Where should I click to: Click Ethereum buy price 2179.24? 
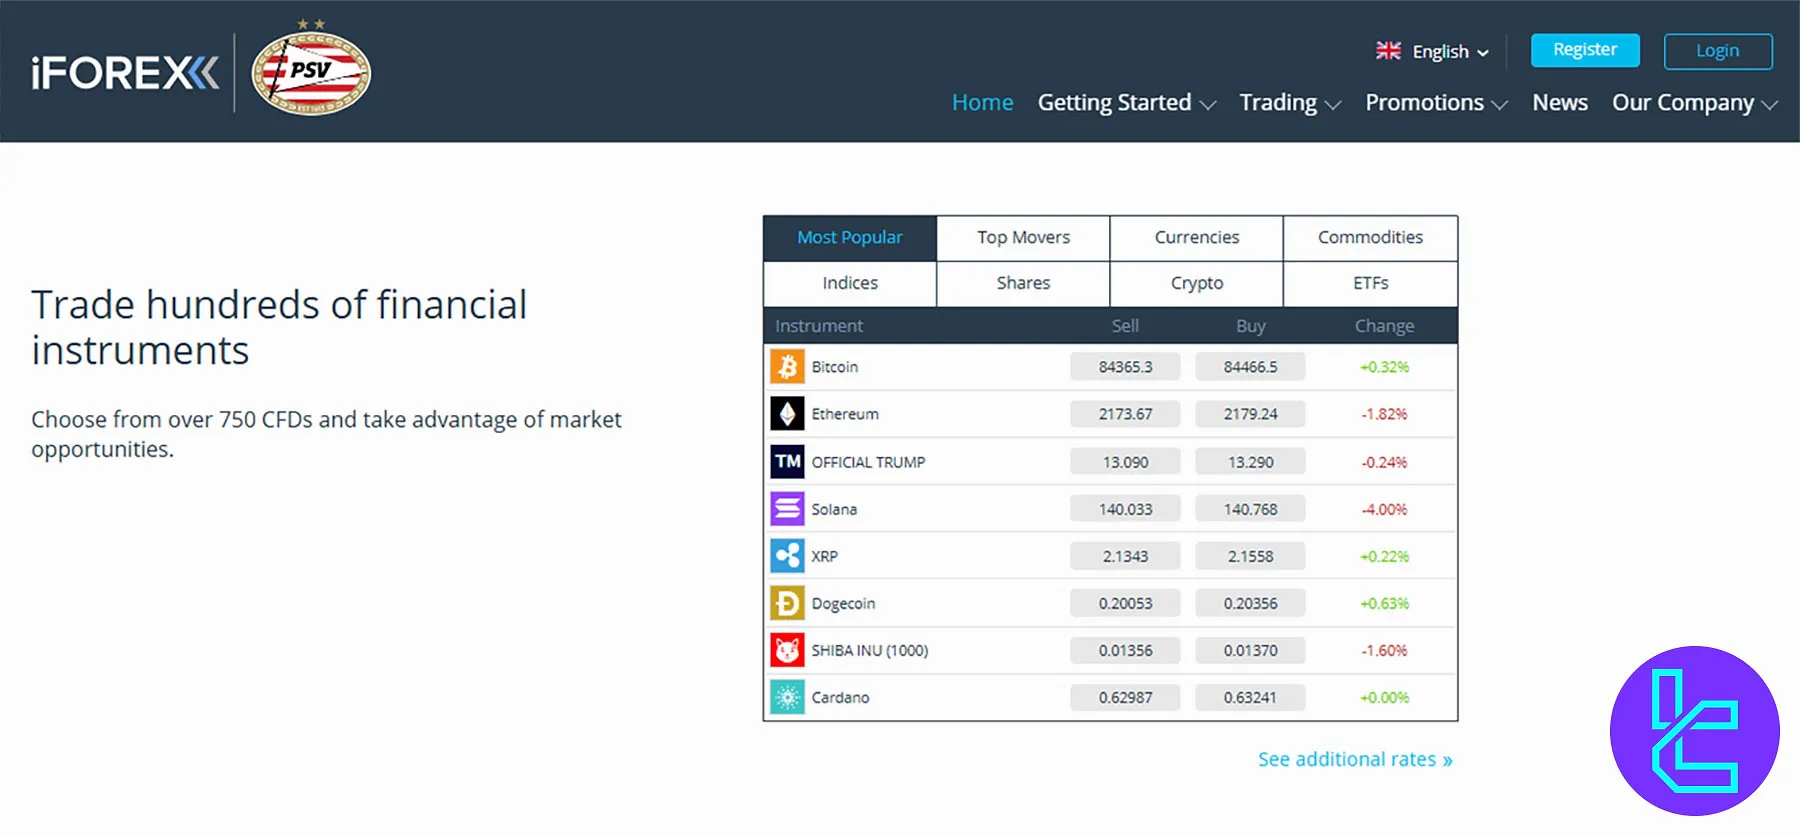pos(1250,414)
